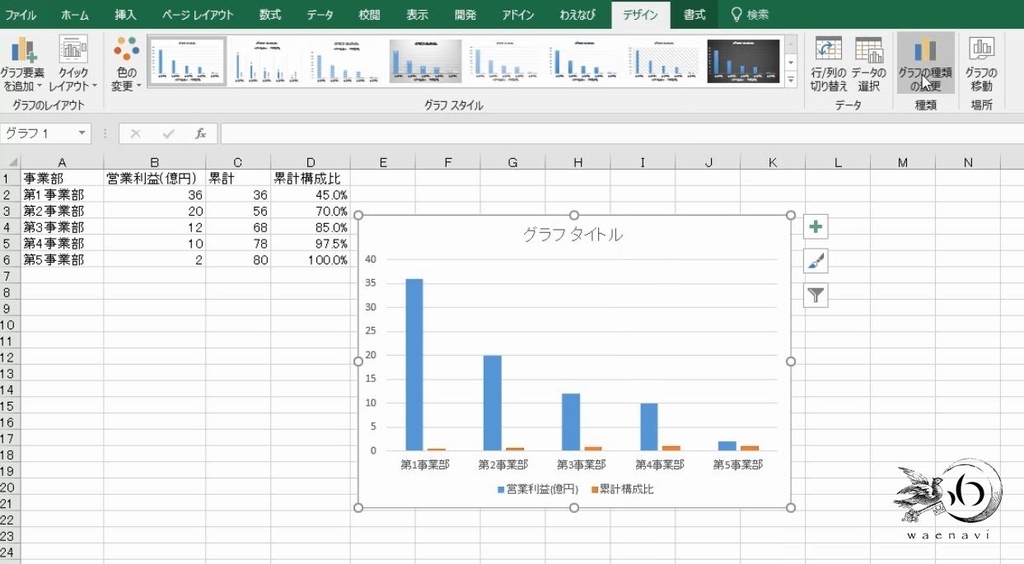Click the green plus Chart Elements button
This screenshot has width=1024, height=564.
point(816,227)
